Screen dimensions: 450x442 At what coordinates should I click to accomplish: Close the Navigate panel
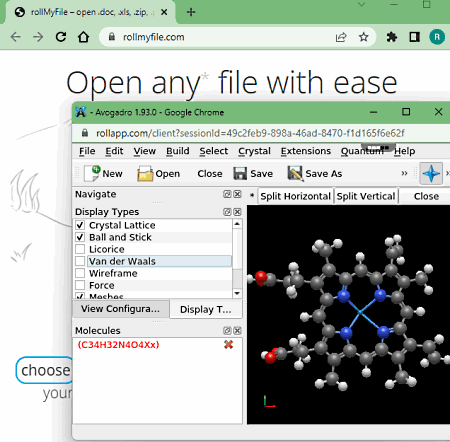click(x=237, y=194)
